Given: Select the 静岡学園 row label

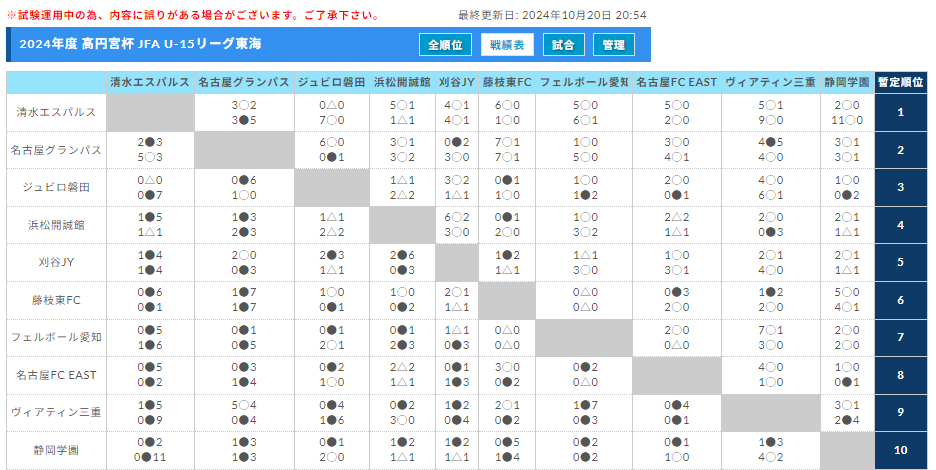Looking at the screenshot, I should coord(56,450).
